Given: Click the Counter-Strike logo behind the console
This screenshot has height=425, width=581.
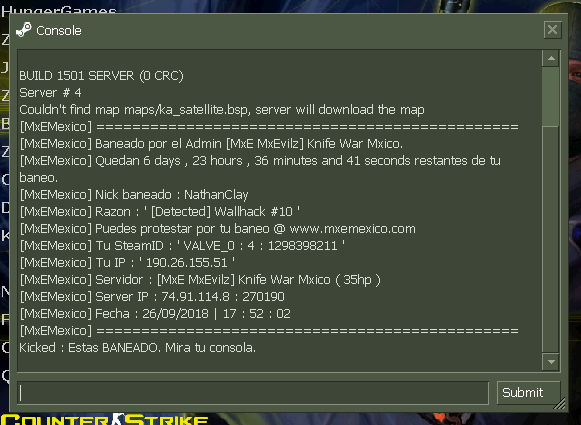Looking at the screenshot, I should click(106, 419).
